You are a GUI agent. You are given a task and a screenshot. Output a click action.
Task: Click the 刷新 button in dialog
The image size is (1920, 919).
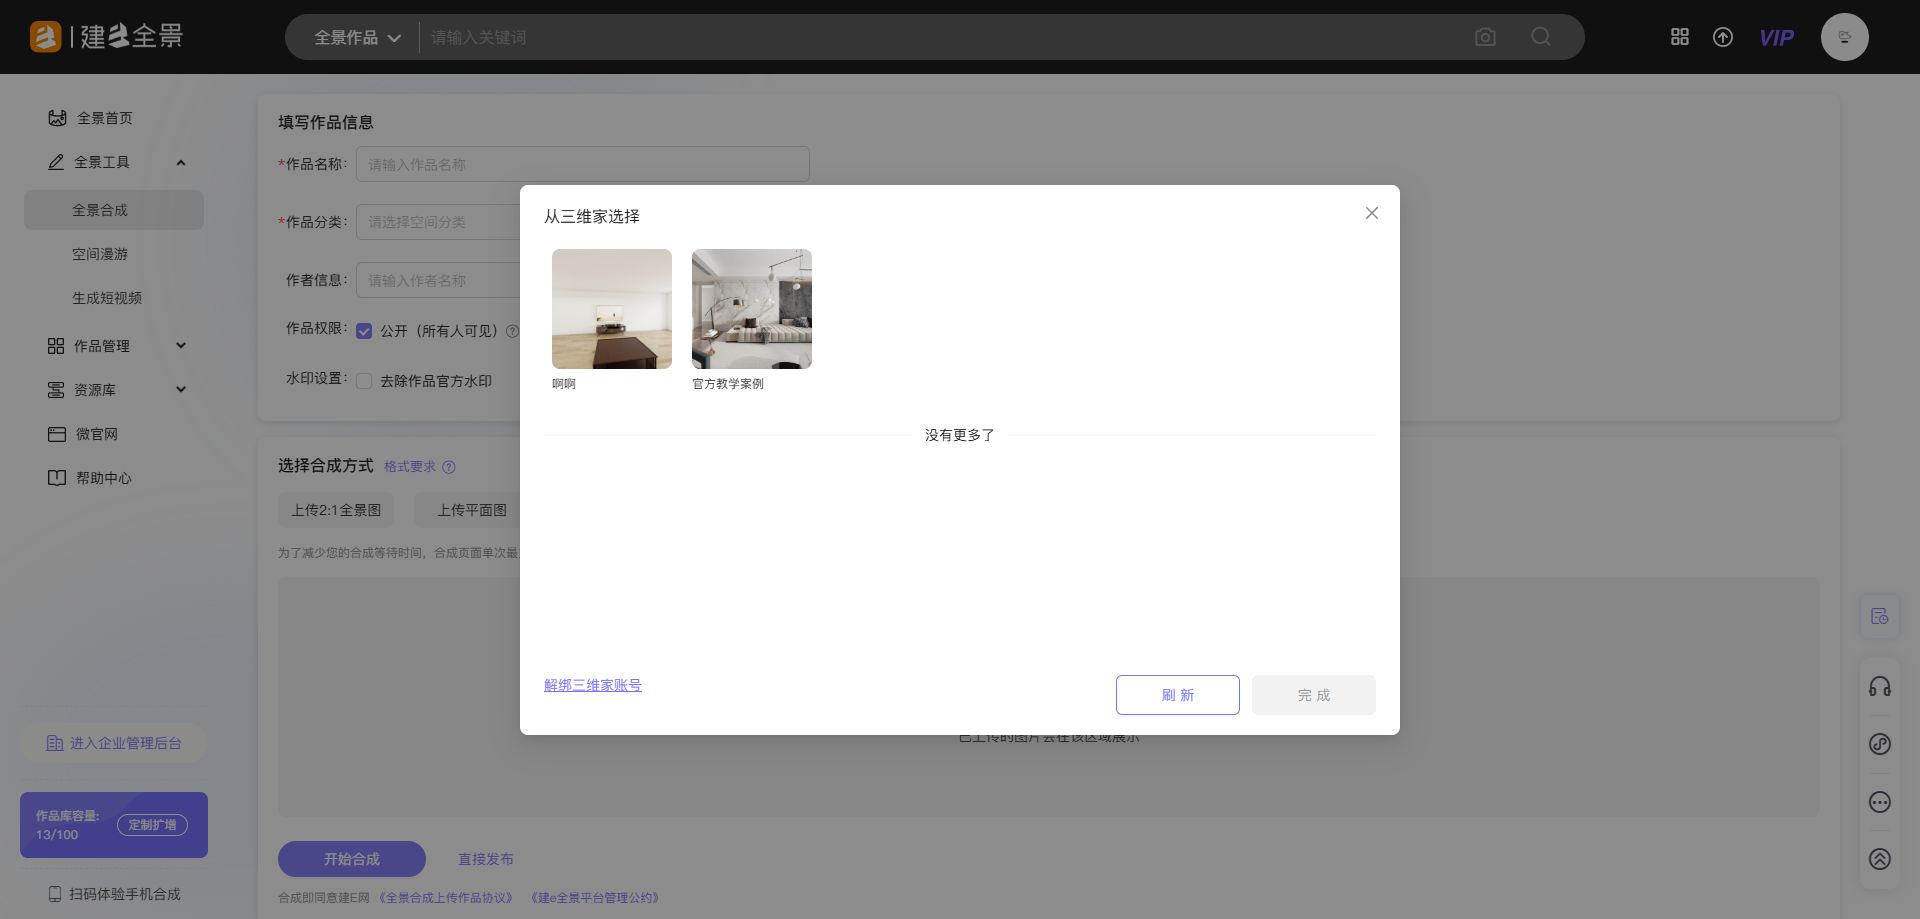click(x=1177, y=695)
